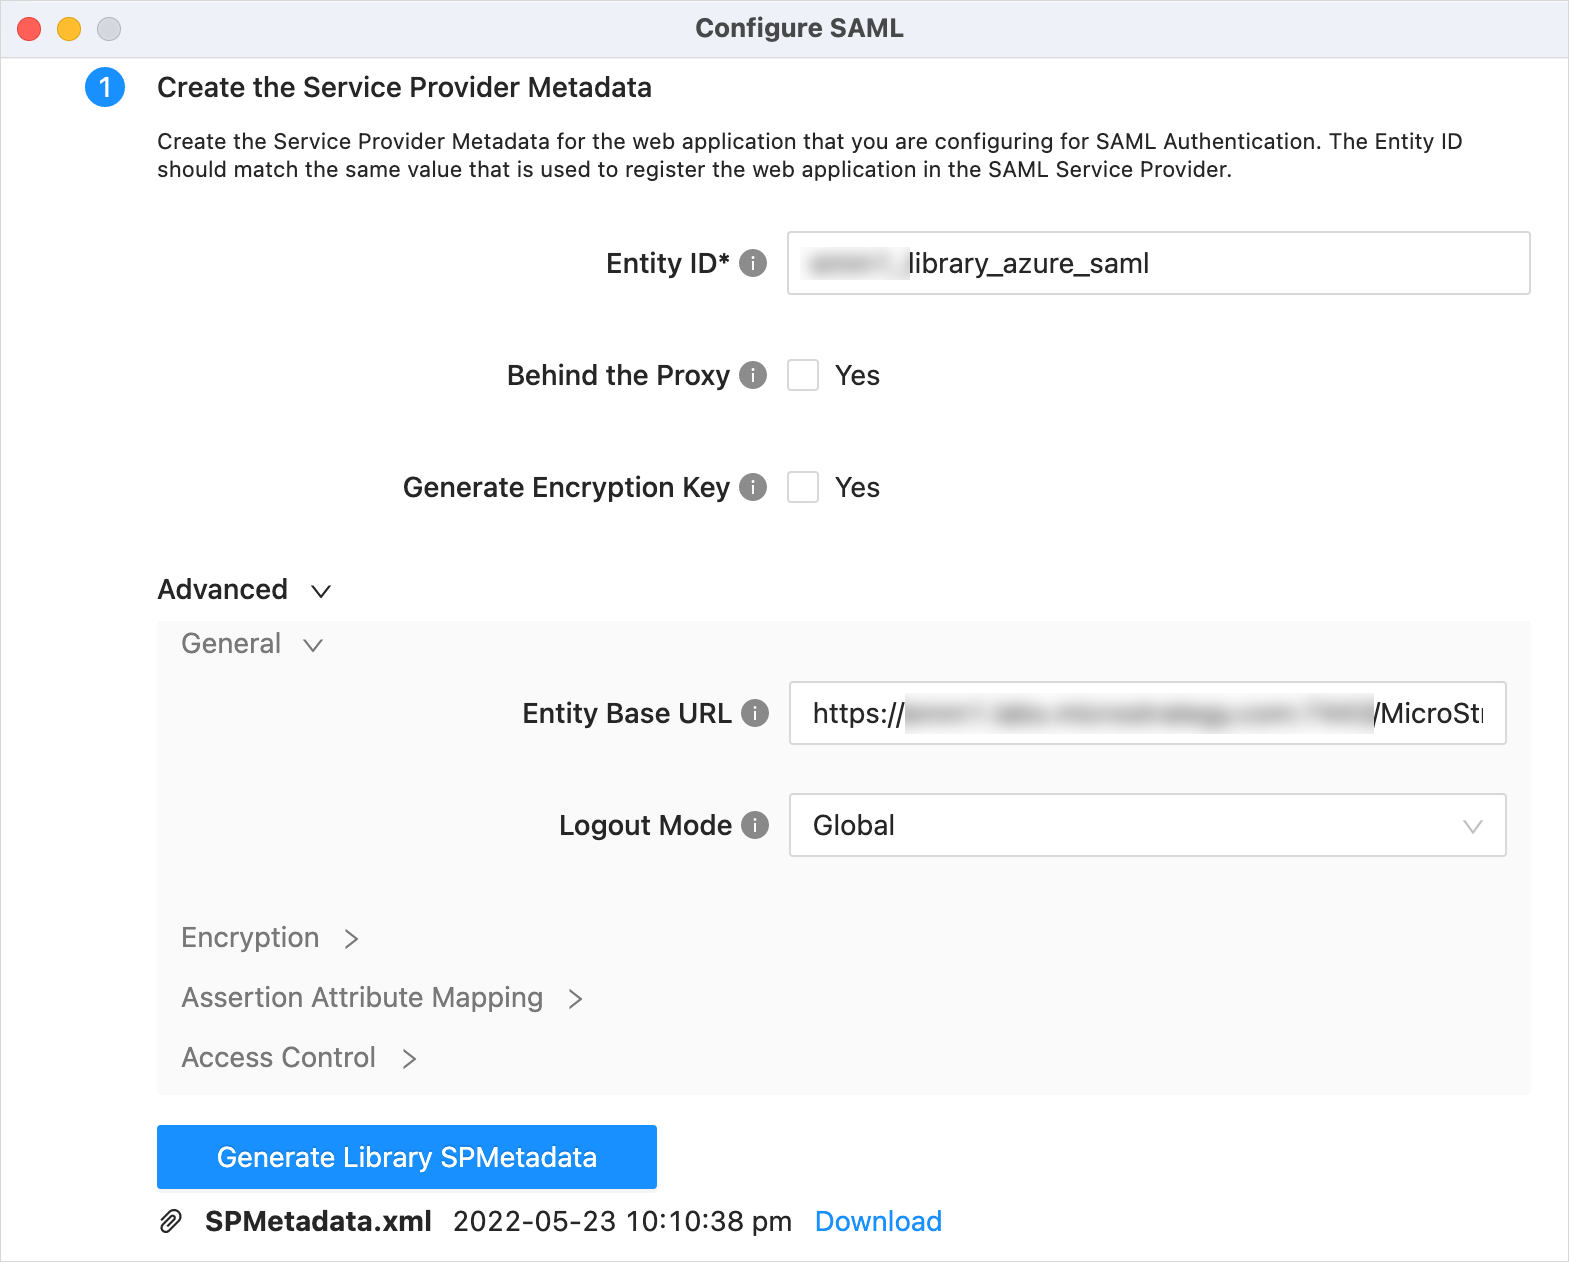Image resolution: width=1569 pixels, height=1262 pixels.
Task: Click the info icon beside Entity ID
Action: pos(753,263)
